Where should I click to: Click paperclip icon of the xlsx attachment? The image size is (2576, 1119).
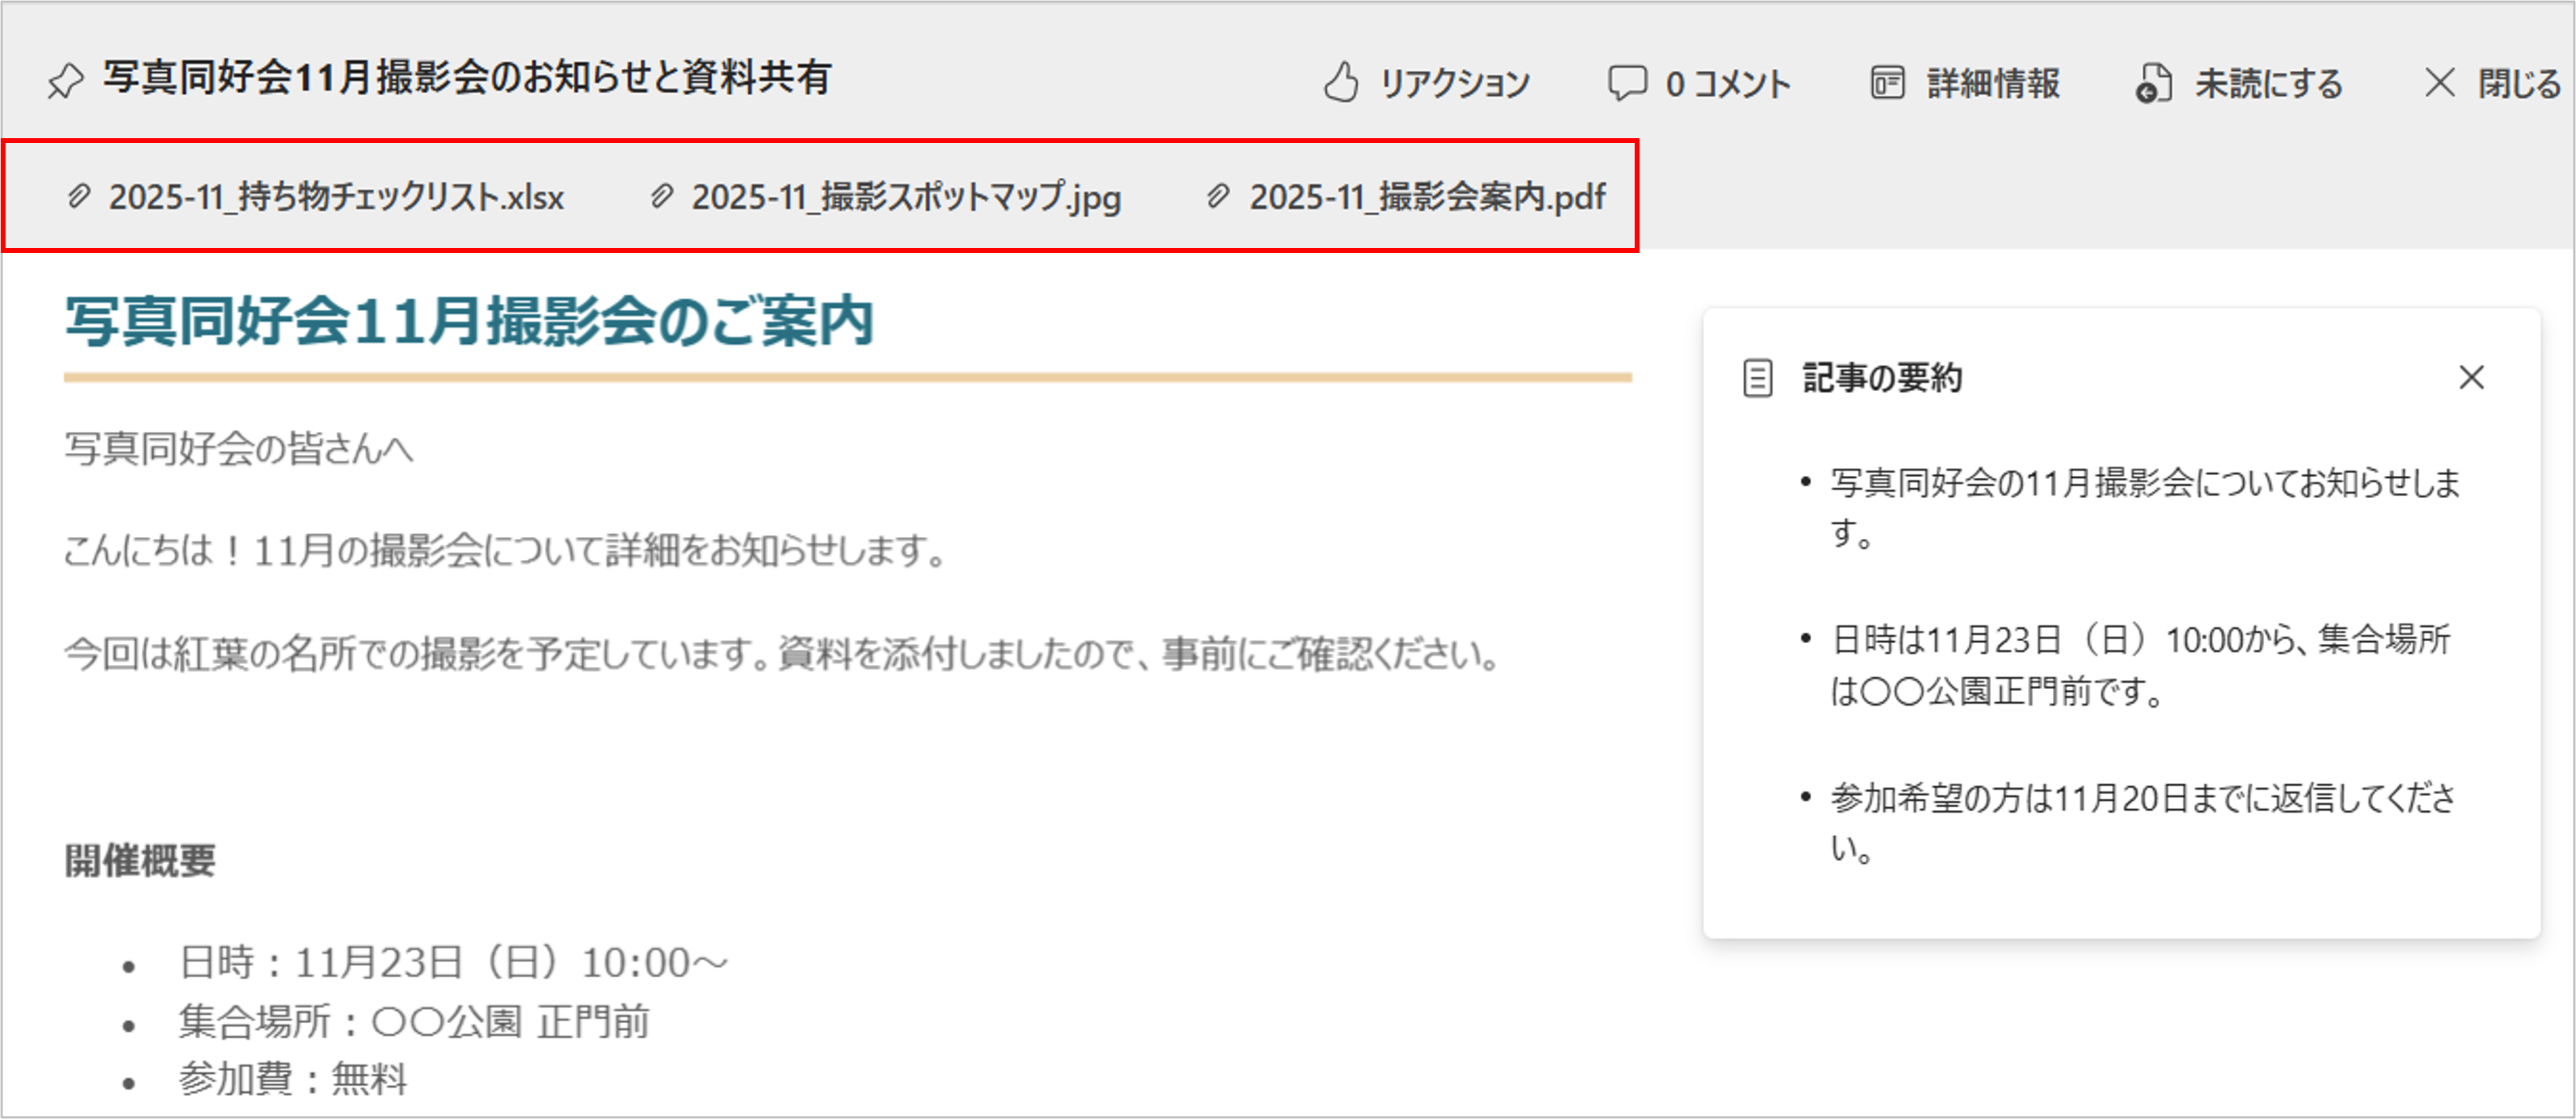[78, 196]
